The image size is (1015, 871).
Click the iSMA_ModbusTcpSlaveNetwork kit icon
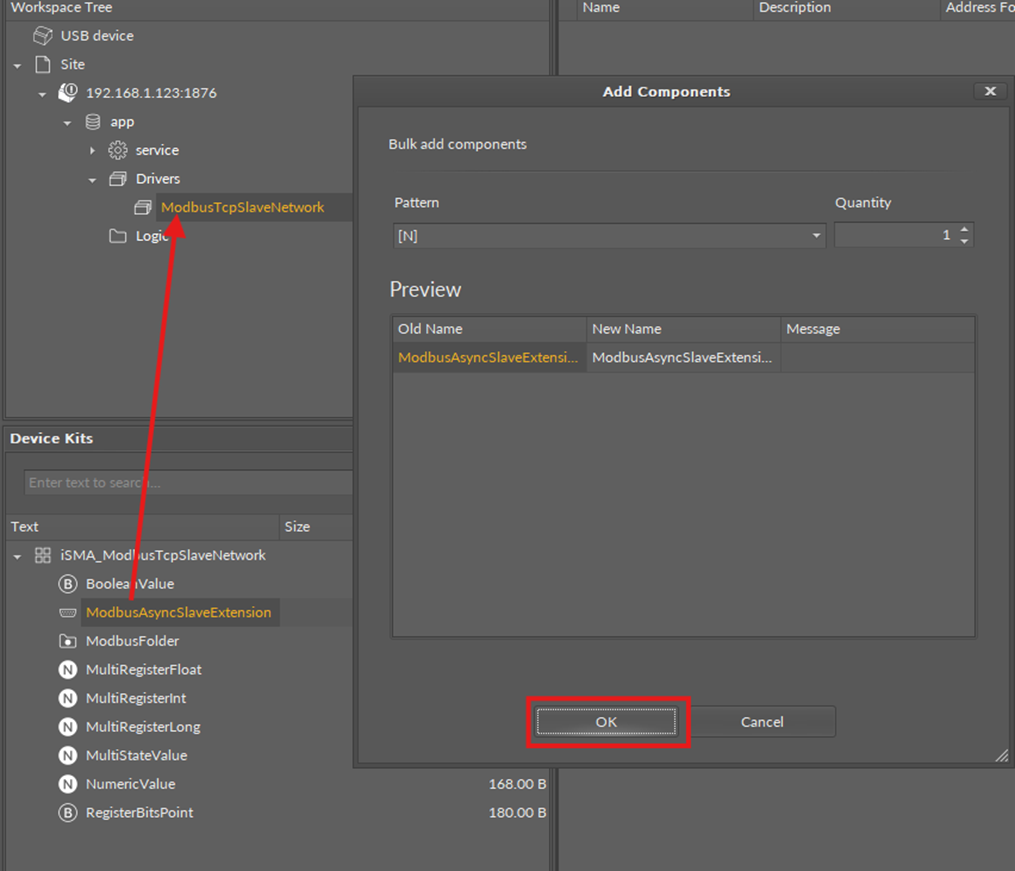pyautogui.click(x=43, y=555)
